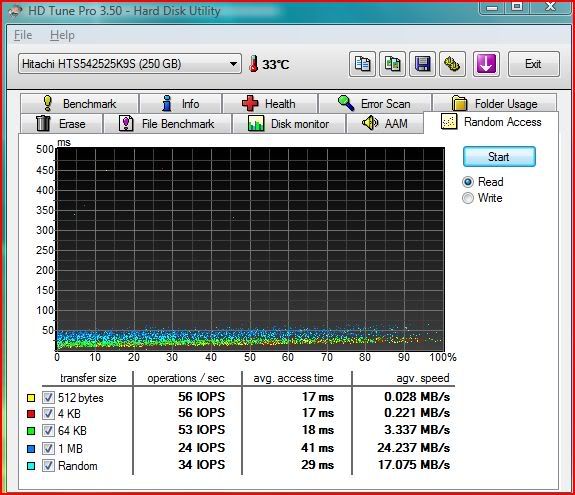Click the copy screenshot to clipboard icon

click(392, 64)
